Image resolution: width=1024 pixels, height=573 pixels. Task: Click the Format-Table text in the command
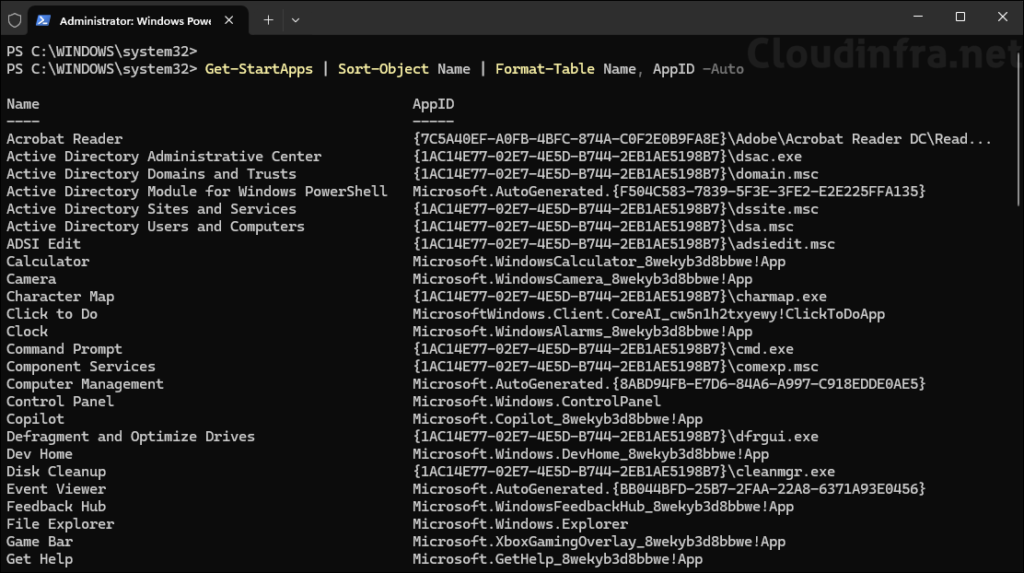pos(545,69)
